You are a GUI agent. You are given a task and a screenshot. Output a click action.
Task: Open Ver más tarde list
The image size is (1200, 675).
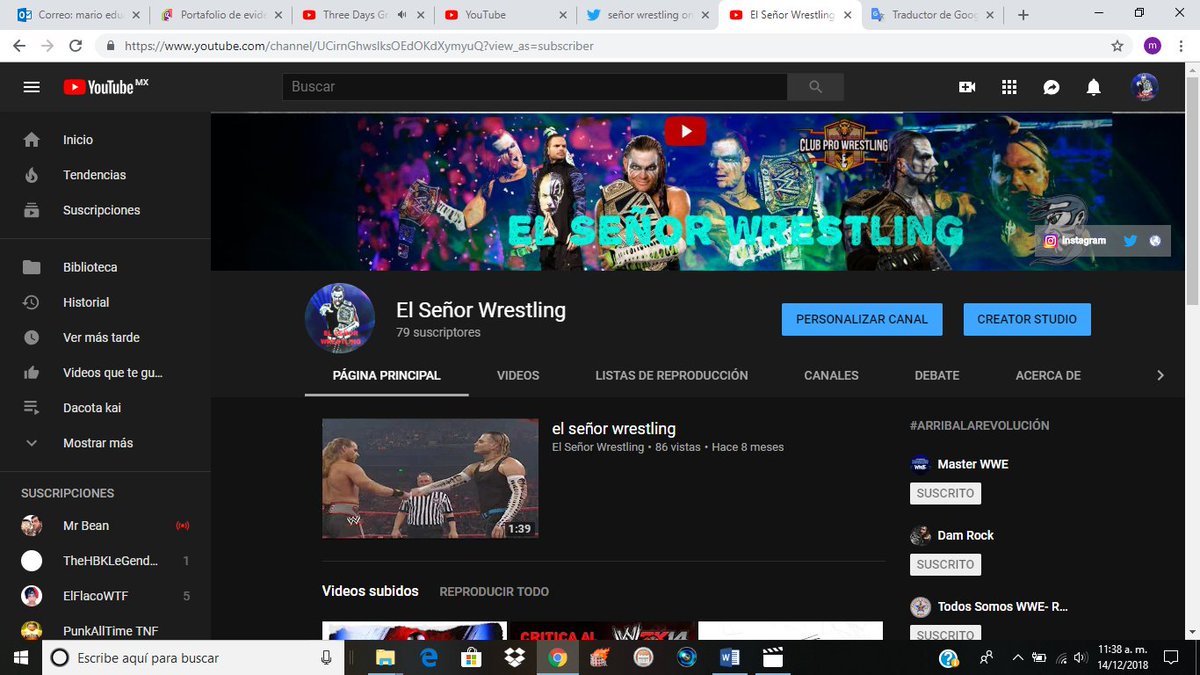[x=105, y=337]
